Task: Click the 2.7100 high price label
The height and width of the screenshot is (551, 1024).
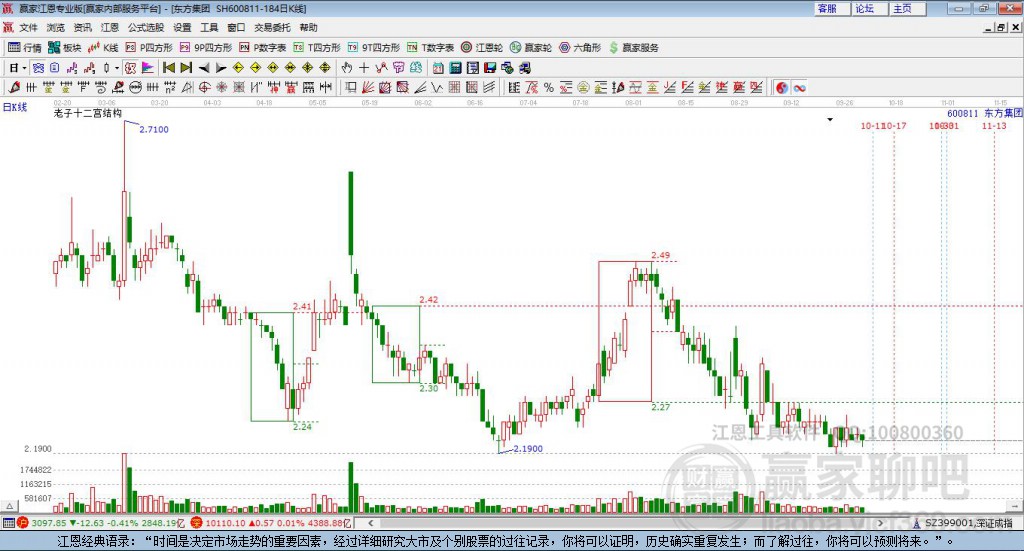Action: pyautogui.click(x=154, y=129)
